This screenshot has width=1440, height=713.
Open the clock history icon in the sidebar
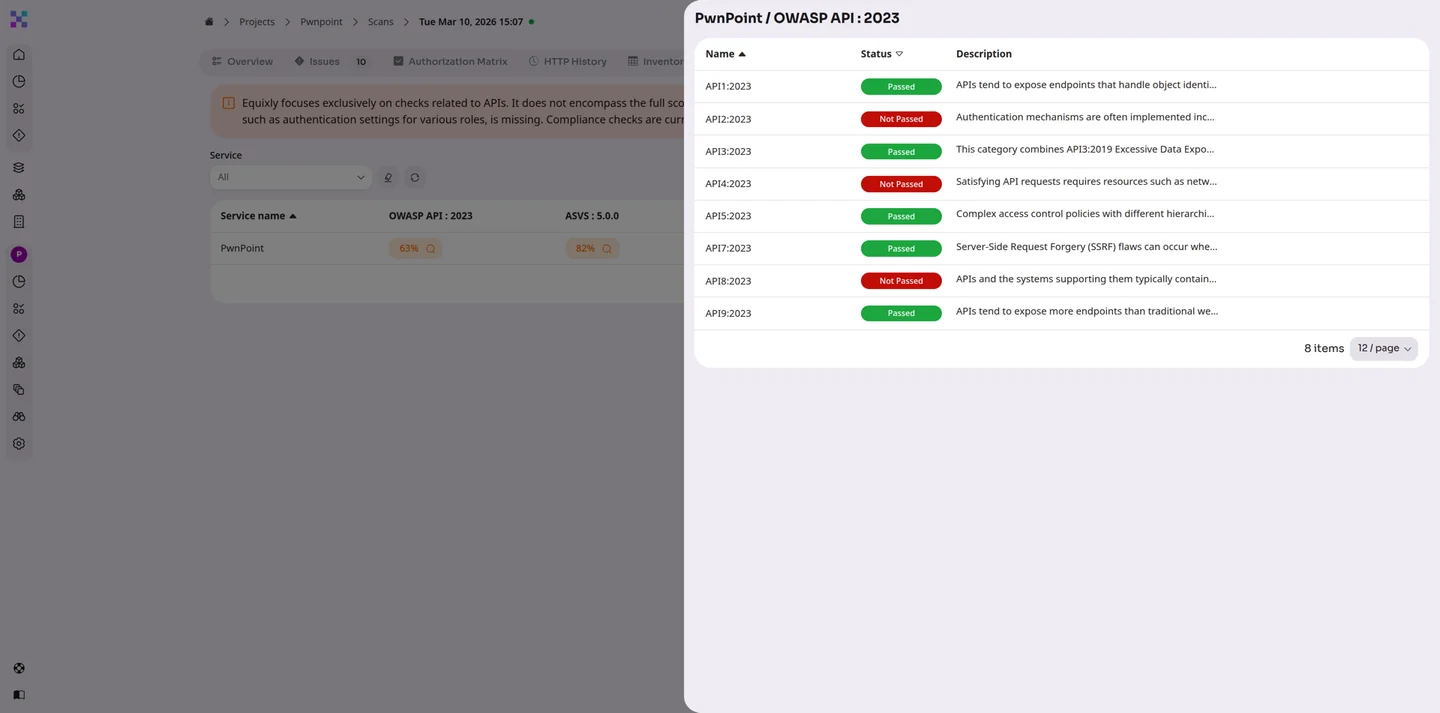(x=18, y=81)
